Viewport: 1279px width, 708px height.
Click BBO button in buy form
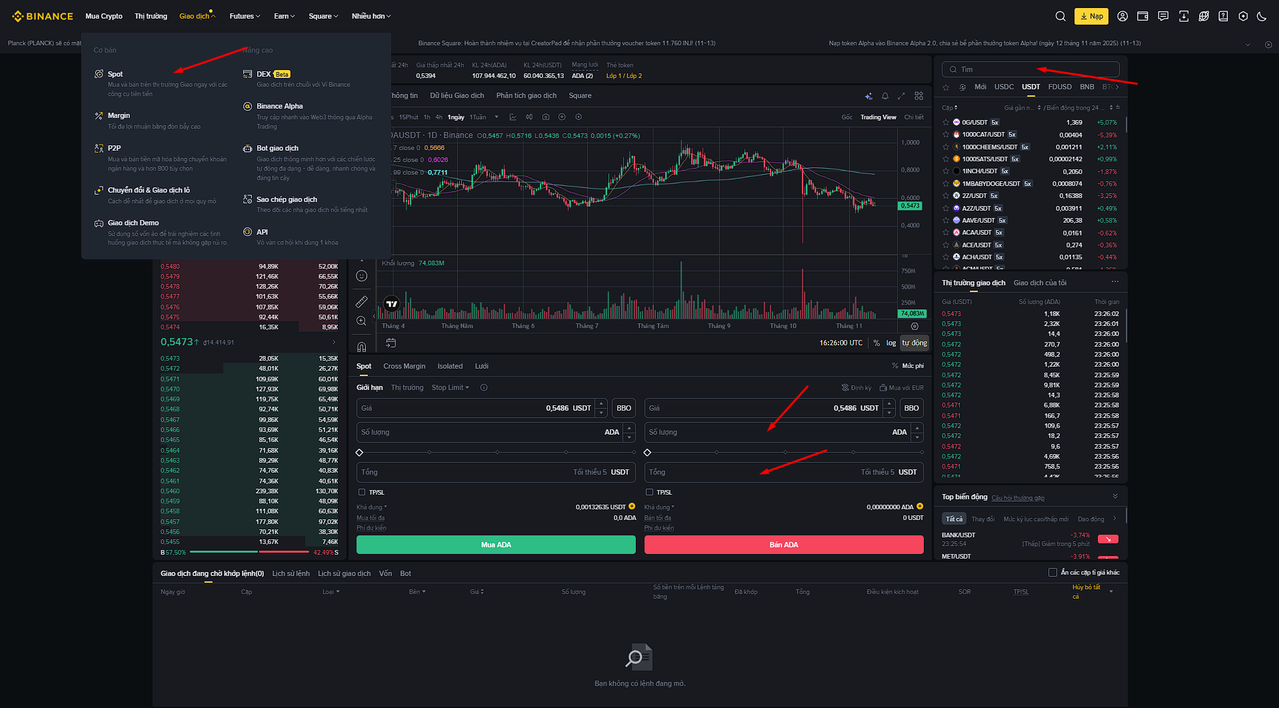point(624,408)
